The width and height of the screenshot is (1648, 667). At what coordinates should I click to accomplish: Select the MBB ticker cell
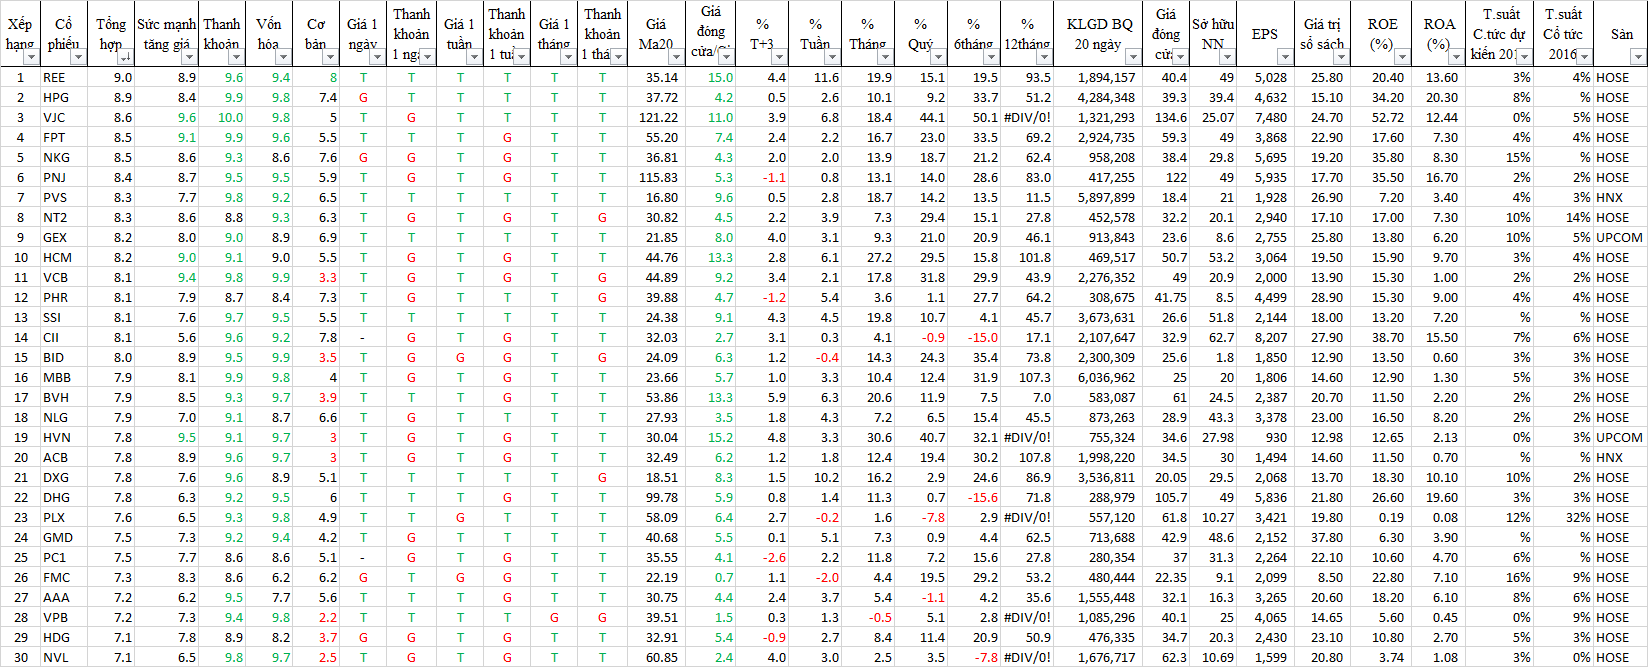(x=64, y=377)
